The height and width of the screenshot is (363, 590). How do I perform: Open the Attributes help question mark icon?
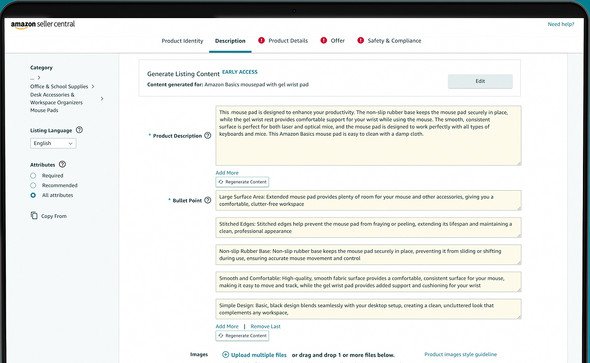point(62,164)
